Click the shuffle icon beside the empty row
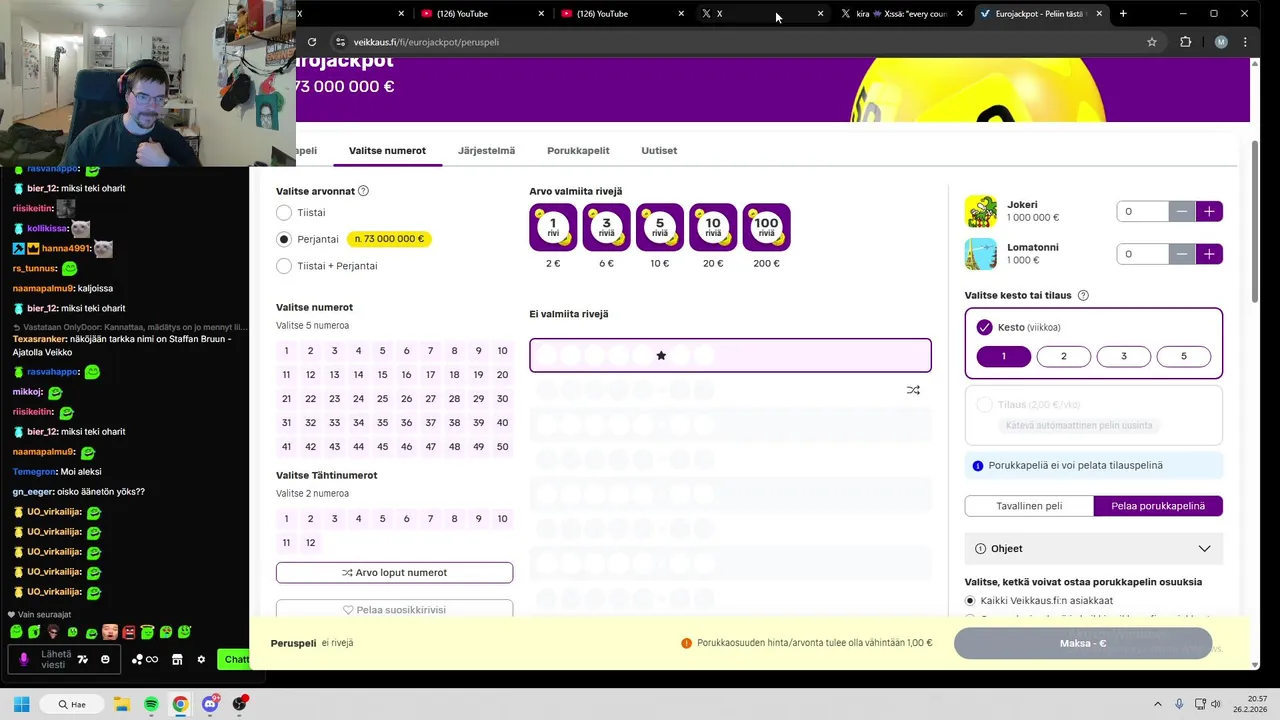Screen dimensions: 1280x720 [913, 390]
